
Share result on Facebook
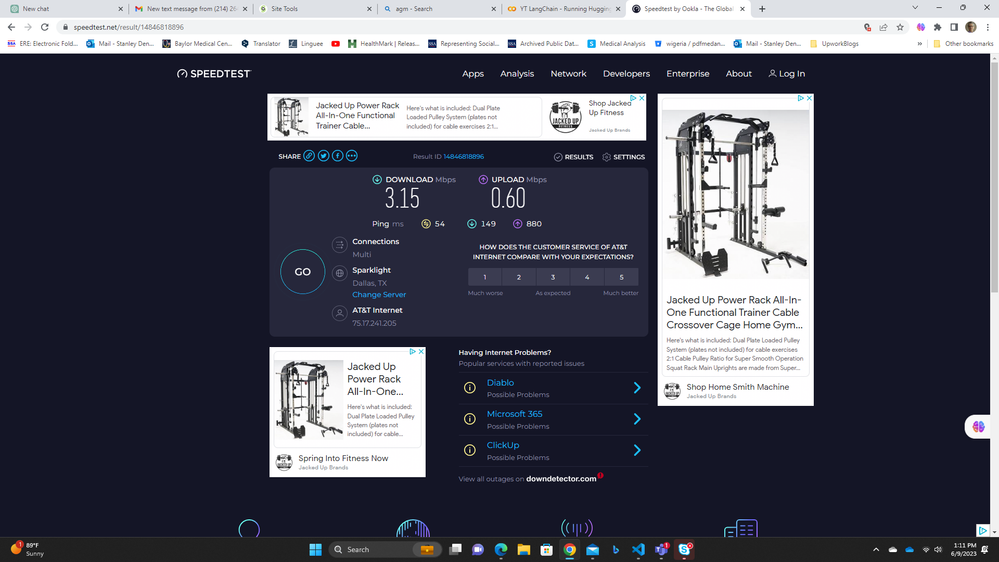(x=338, y=156)
